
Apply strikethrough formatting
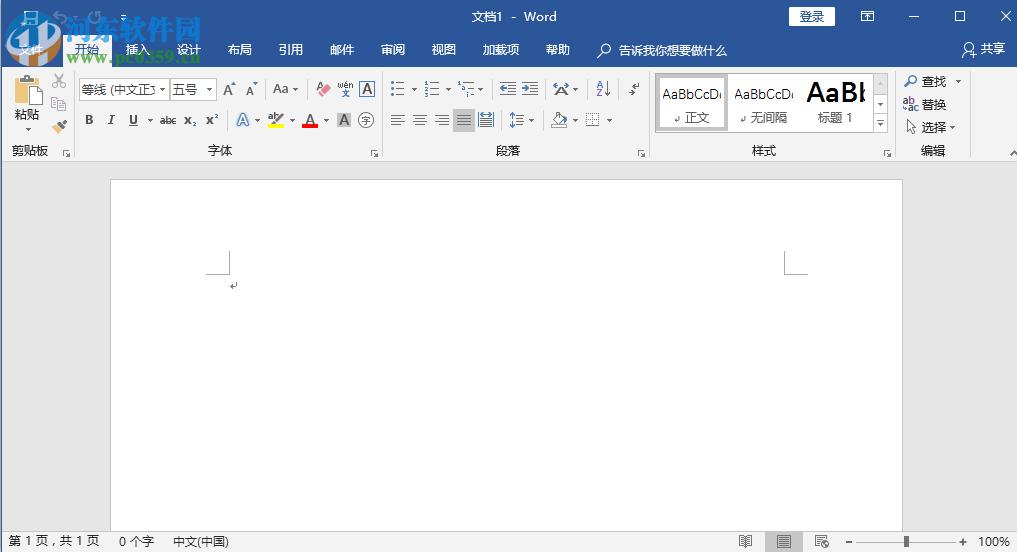coord(168,120)
